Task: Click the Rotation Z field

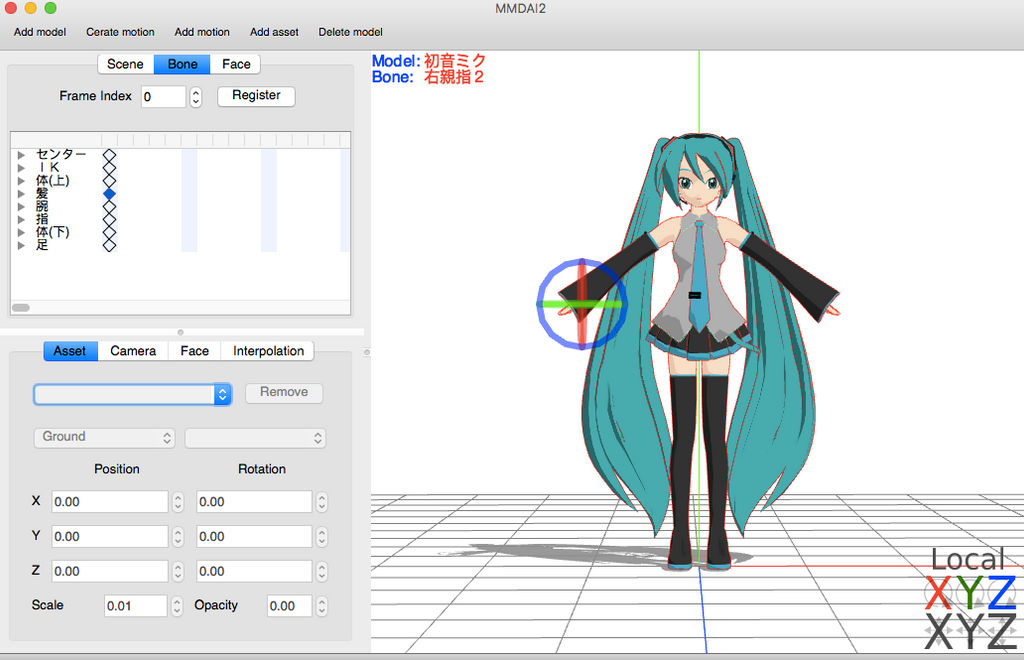Action: [254, 571]
